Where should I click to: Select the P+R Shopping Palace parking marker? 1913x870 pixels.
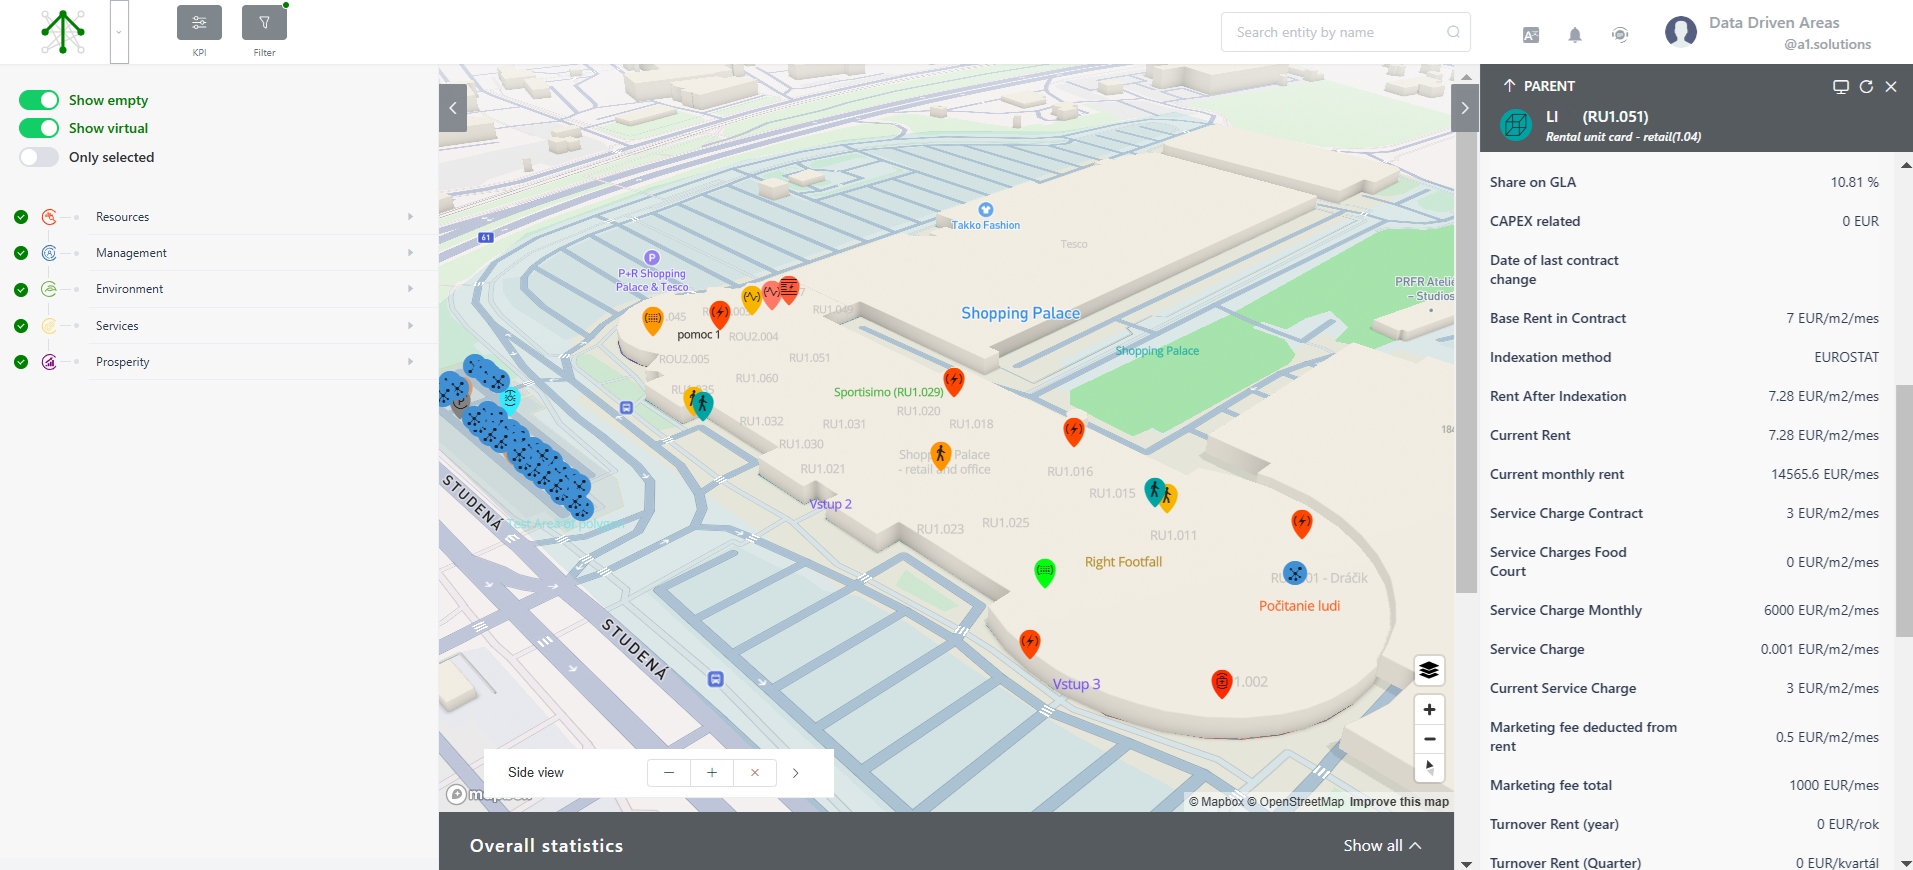click(652, 258)
